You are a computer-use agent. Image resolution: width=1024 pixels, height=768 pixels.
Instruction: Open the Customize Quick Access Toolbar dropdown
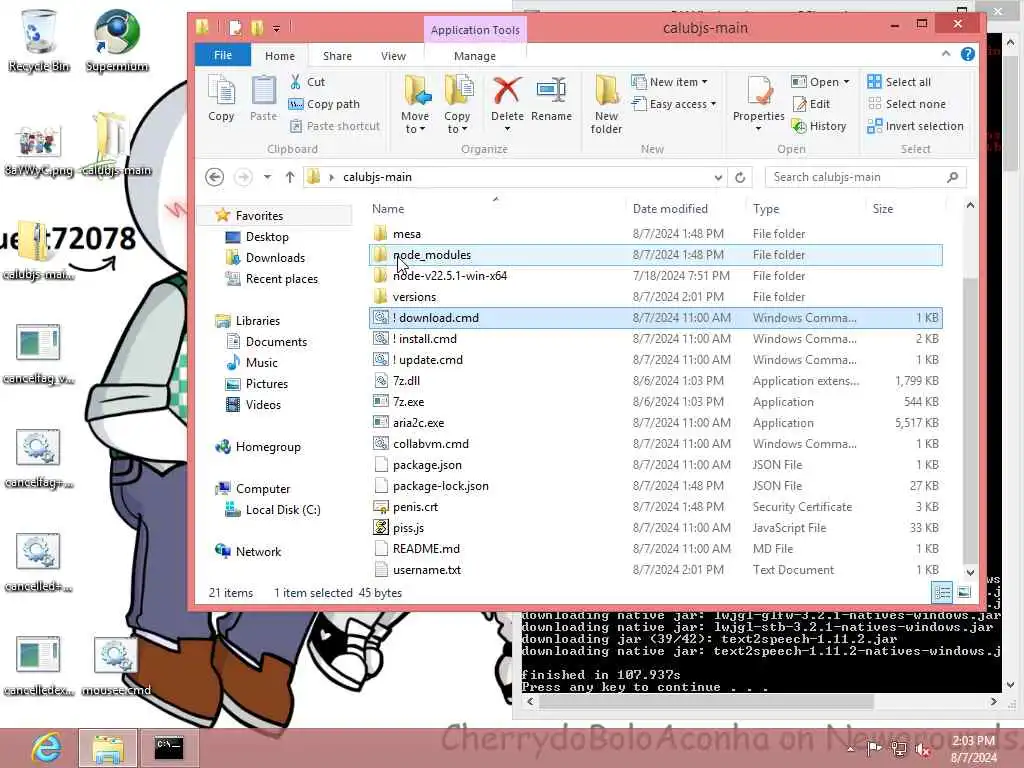276,28
